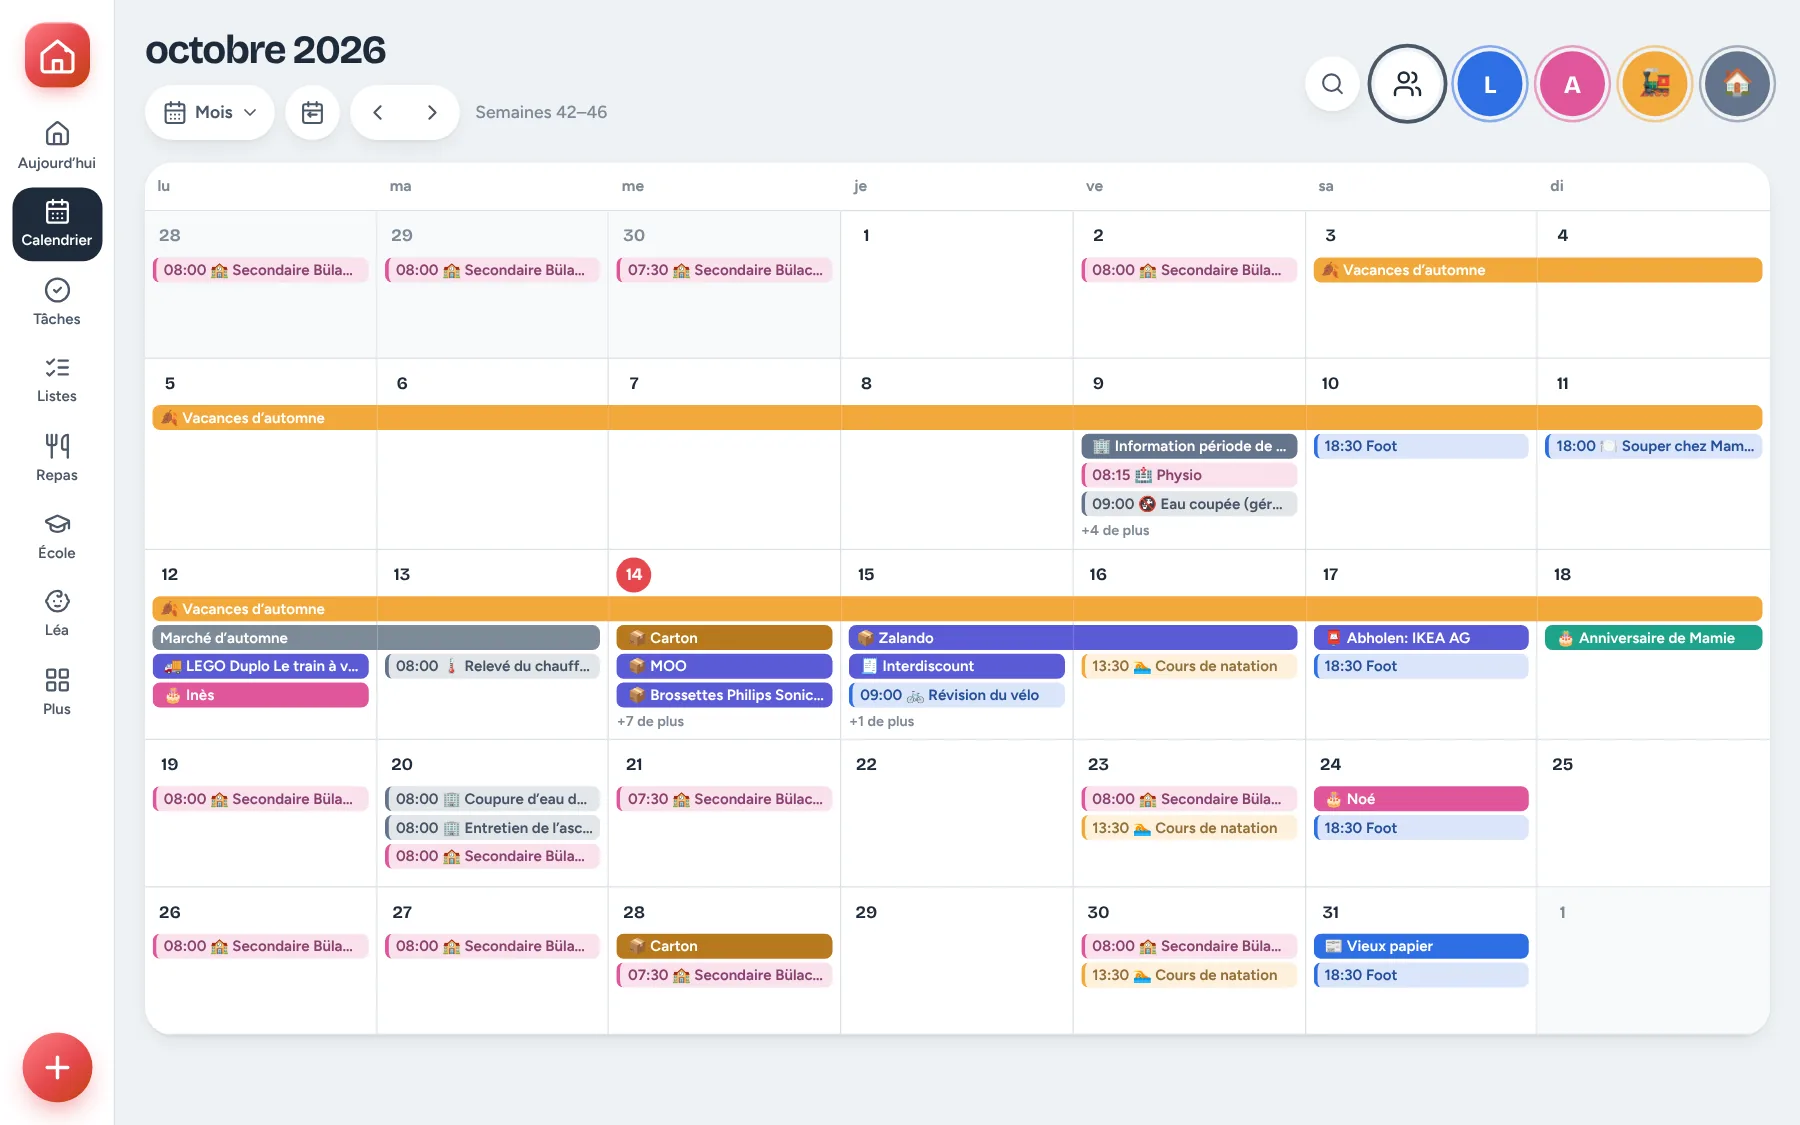This screenshot has width=1800, height=1125.
Task: Open the Repas sidebar section
Action: (x=57, y=458)
